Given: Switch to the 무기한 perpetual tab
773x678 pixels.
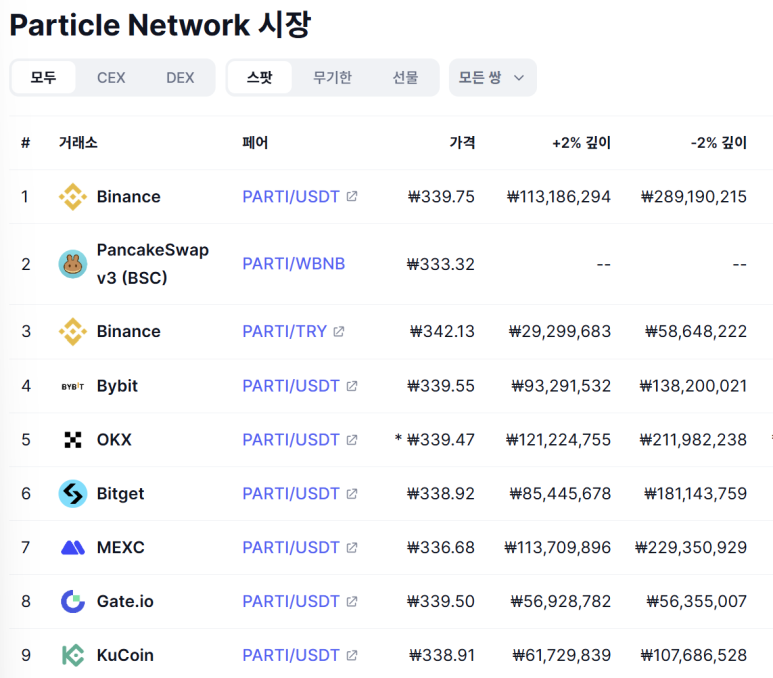Looking at the screenshot, I should coord(332,77).
